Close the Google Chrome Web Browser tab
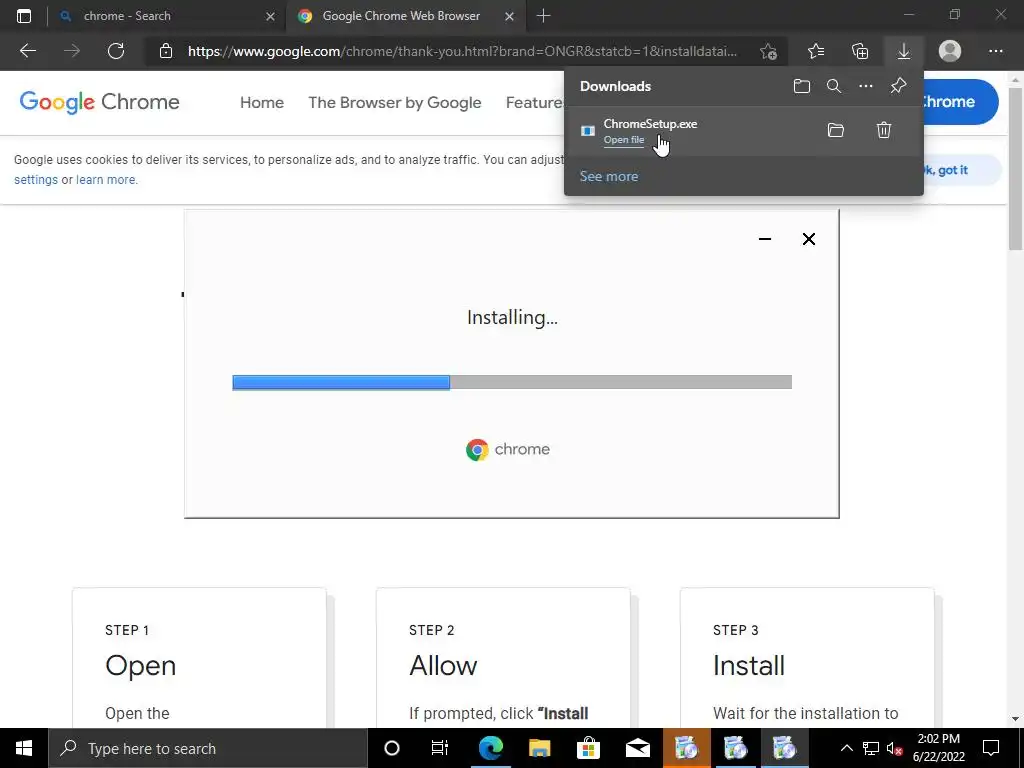The height and width of the screenshot is (768, 1024). (x=510, y=16)
